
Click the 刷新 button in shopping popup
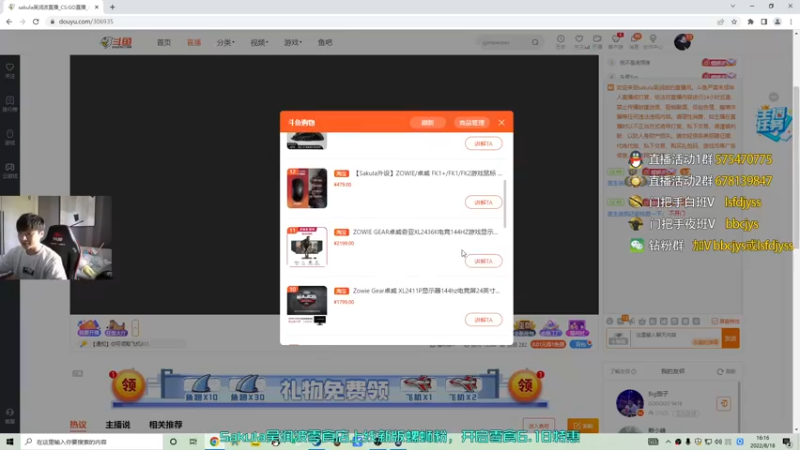(428, 122)
